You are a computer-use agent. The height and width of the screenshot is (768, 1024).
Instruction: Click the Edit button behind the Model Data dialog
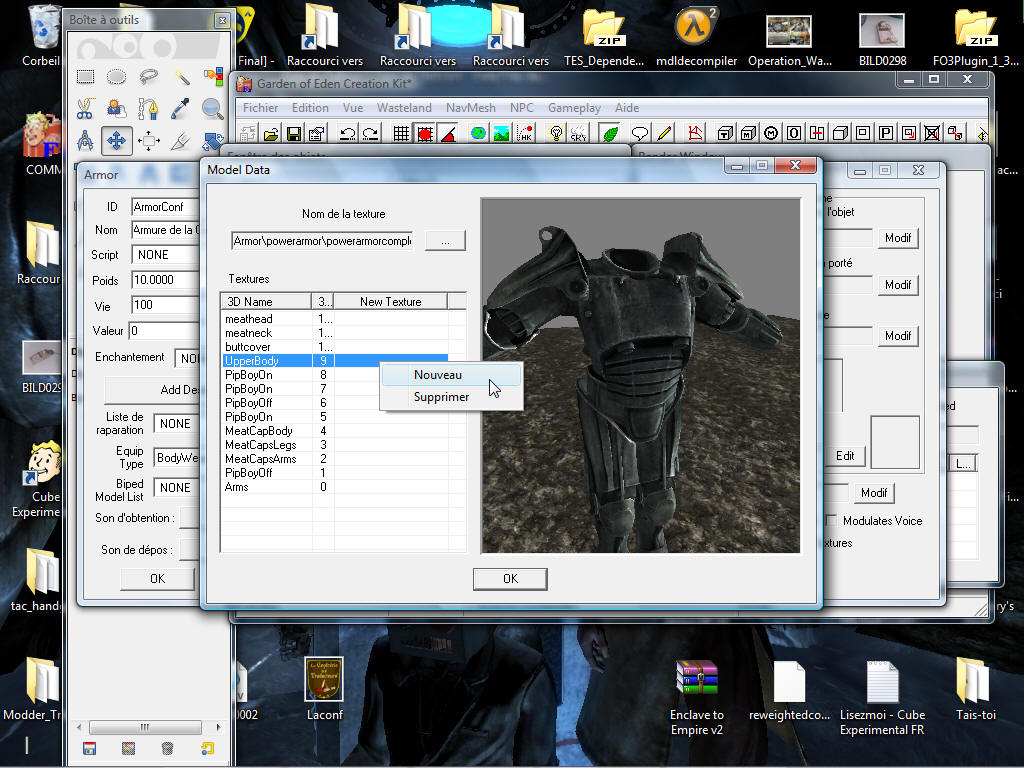(x=845, y=456)
